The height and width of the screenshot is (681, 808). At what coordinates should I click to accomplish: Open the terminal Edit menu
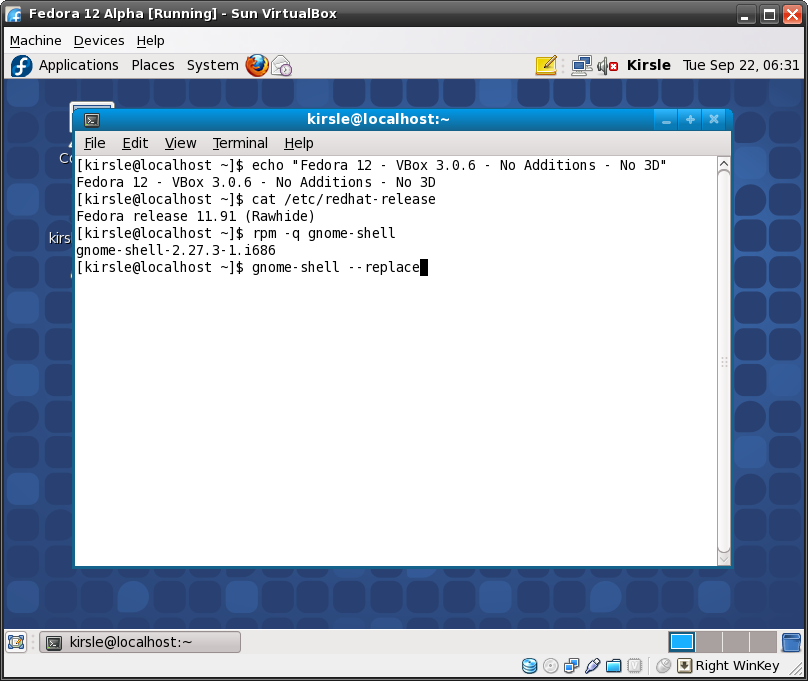click(x=135, y=143)
